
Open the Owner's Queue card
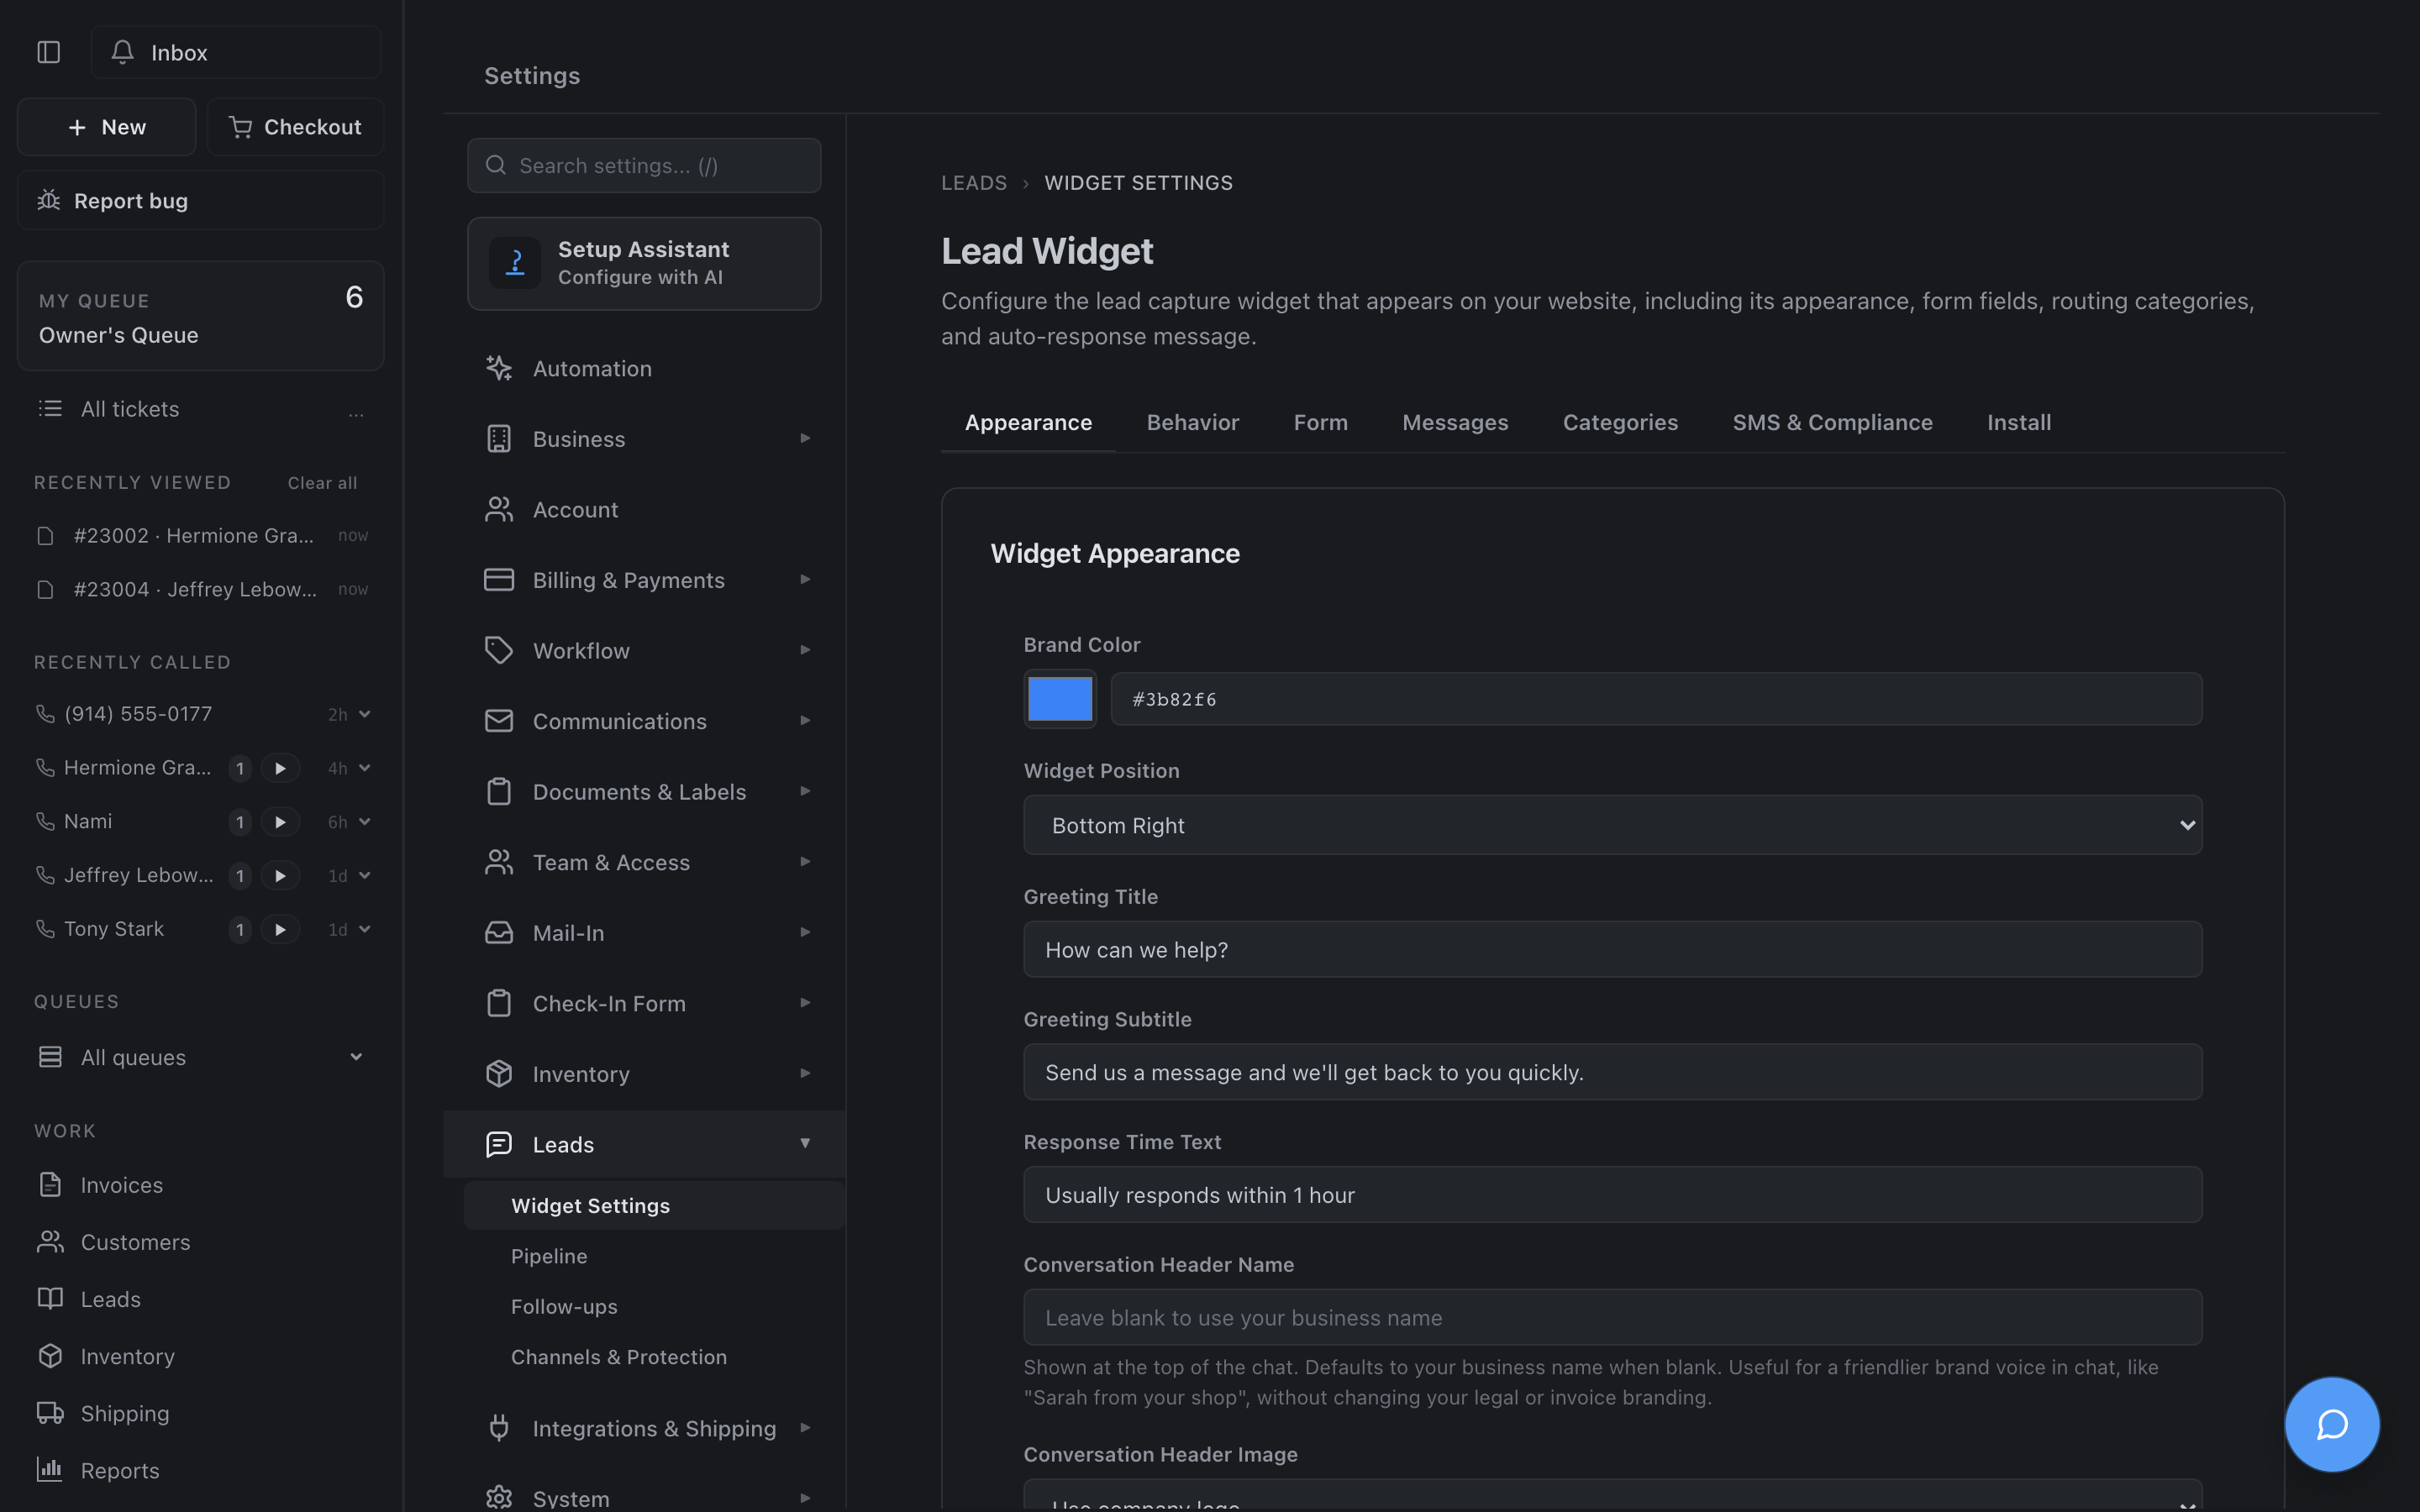[201, 316]
